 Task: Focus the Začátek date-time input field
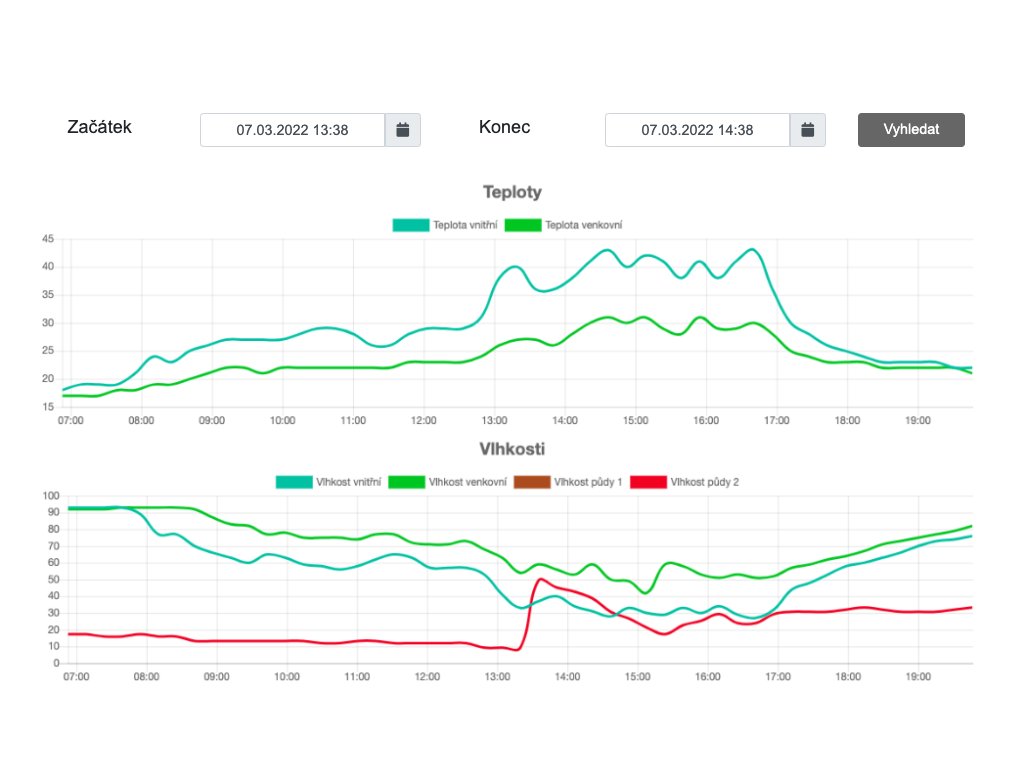coord(292,130)
